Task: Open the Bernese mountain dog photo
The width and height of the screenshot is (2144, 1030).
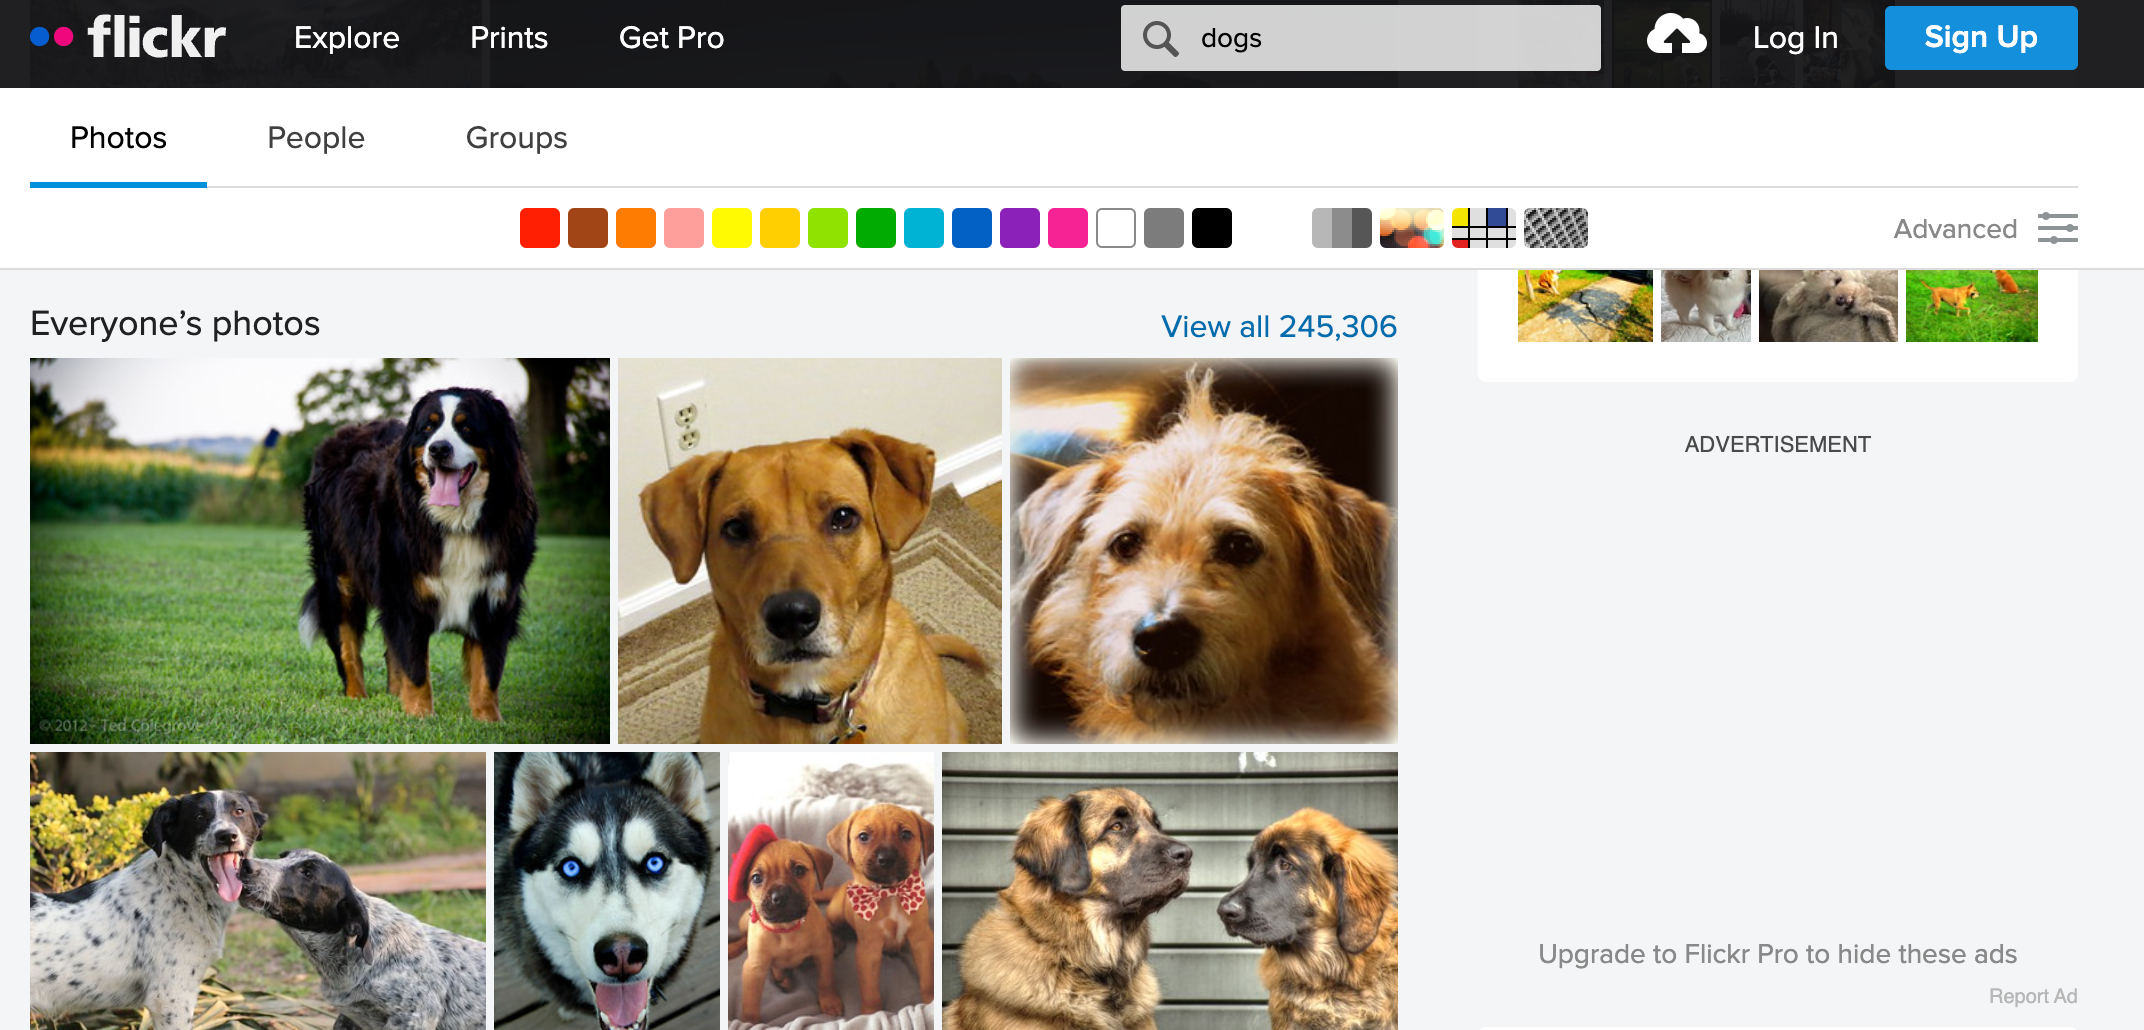Action: click(320, 550)
